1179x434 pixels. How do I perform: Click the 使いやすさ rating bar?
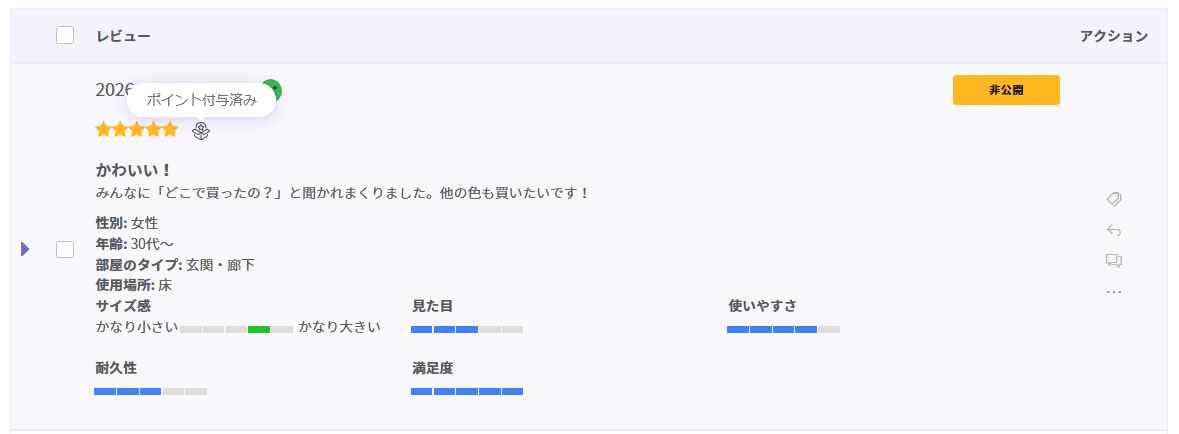click(783, 329)
